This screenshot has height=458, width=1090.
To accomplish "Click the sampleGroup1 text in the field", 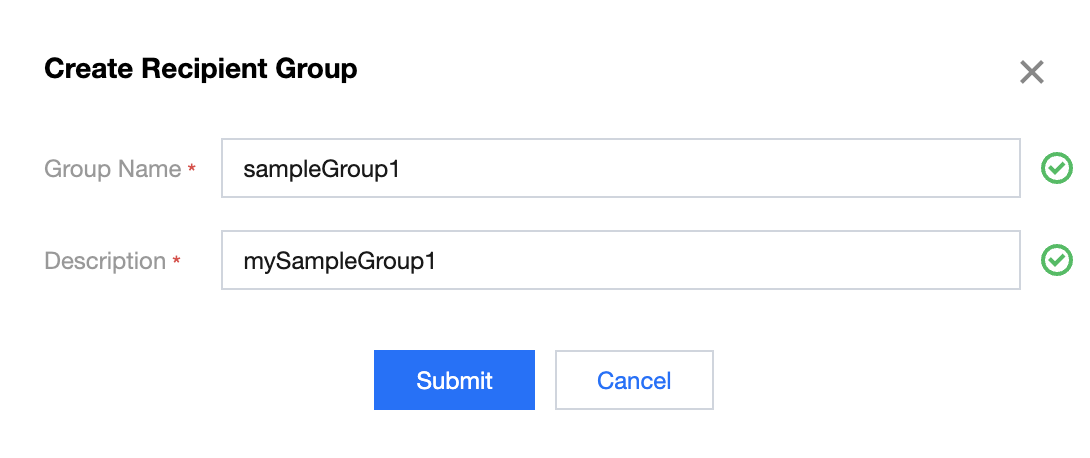I will (321, 169).
